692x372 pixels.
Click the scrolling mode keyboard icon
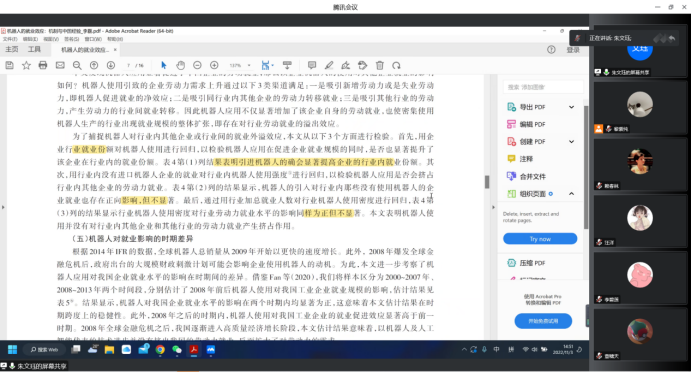click(x=287, y=65)
